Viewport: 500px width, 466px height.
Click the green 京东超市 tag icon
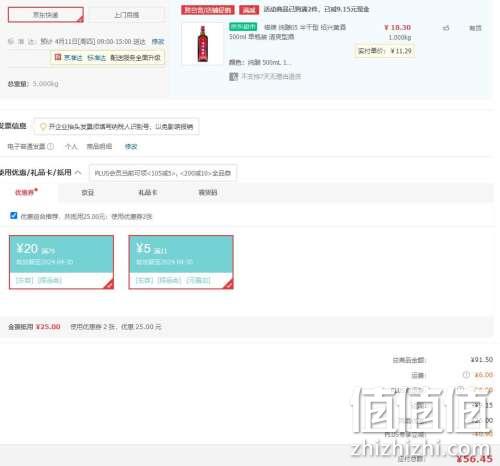[243, 27]
